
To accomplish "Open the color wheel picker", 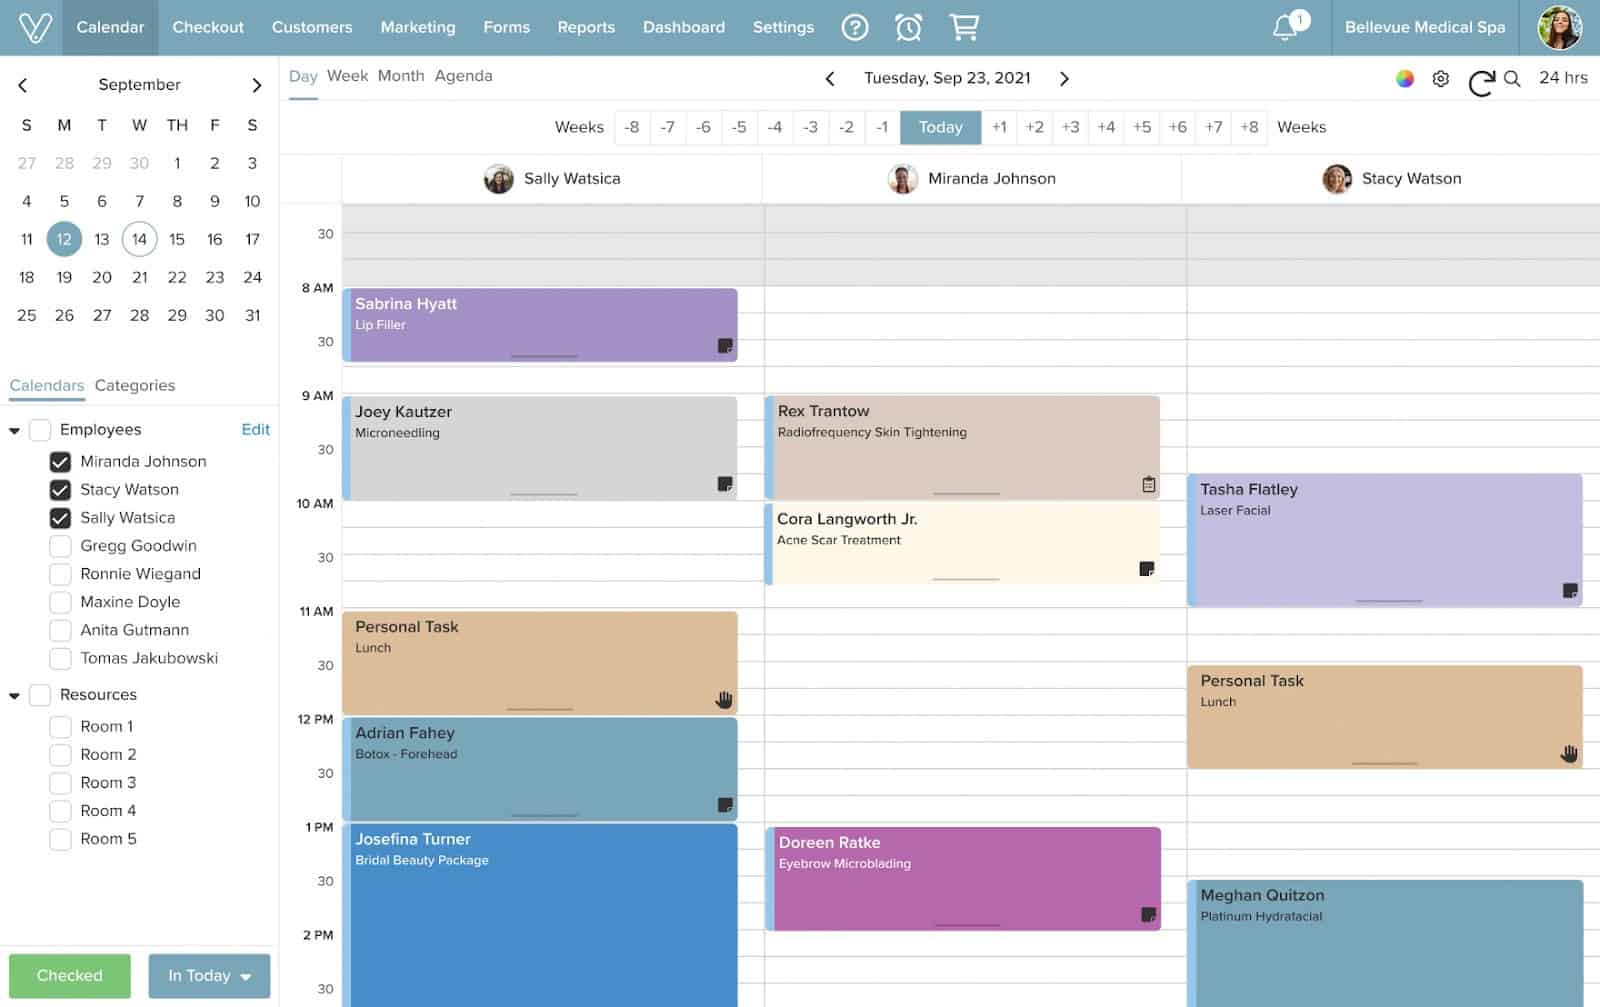I will click(1405, 79).
